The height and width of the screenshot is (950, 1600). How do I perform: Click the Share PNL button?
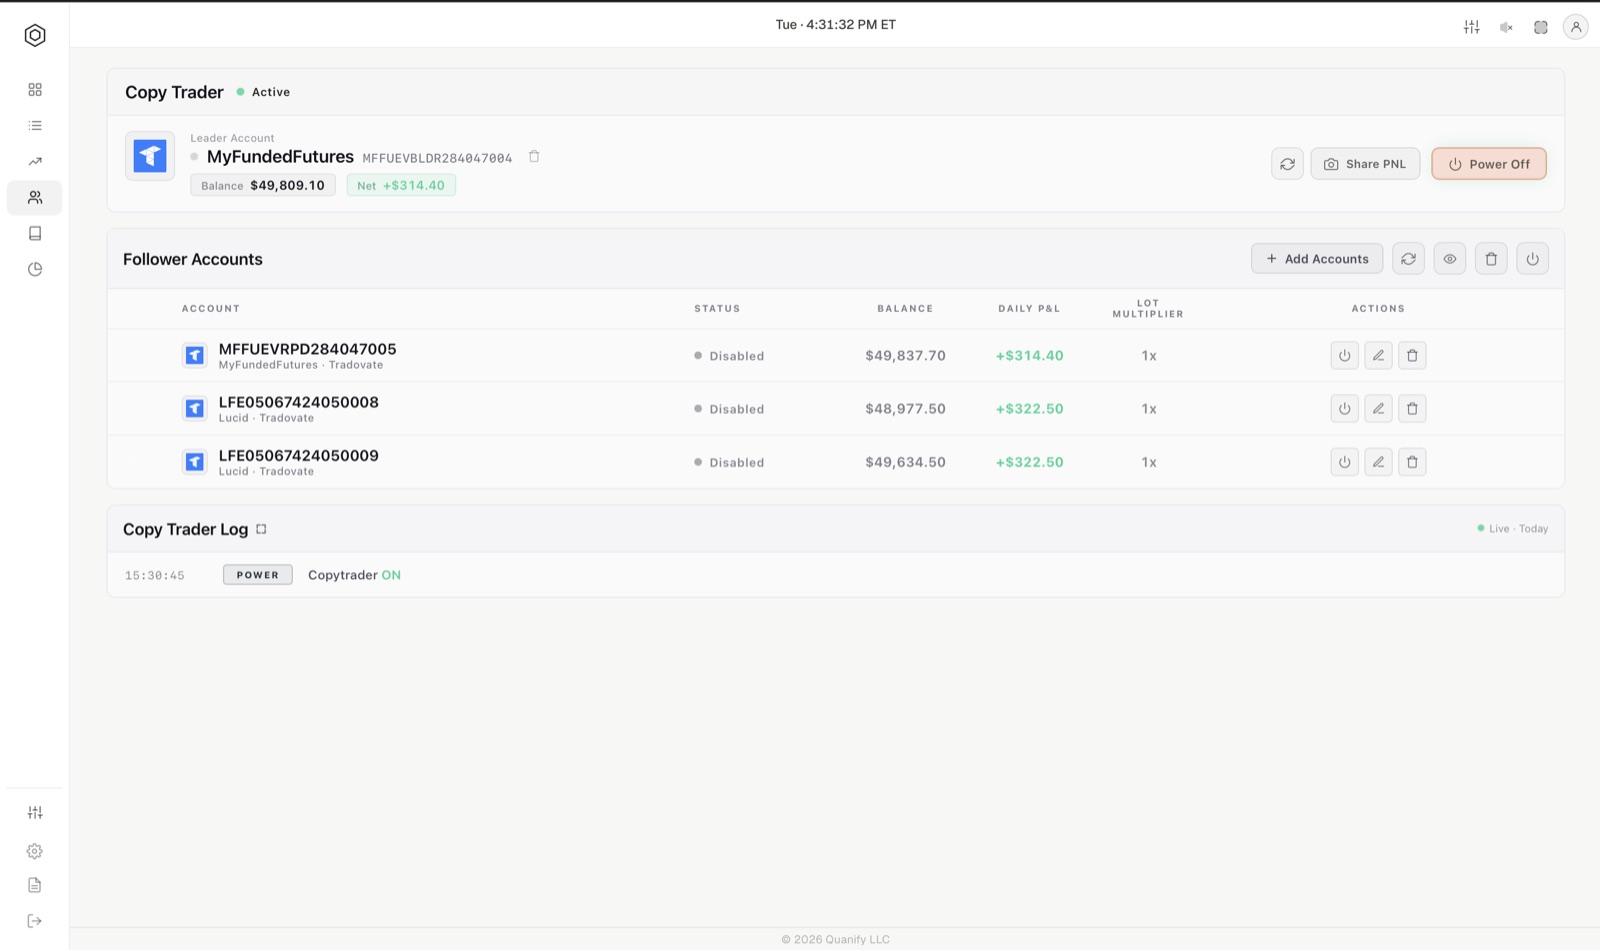(x=1365, y=164)
